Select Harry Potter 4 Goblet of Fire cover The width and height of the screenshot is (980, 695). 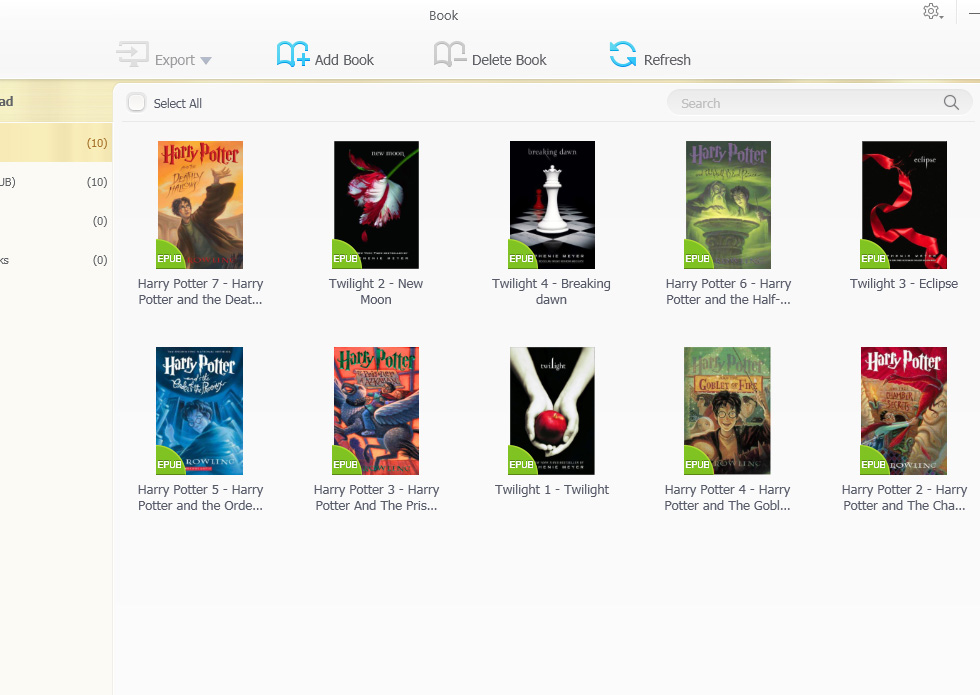[728, 411]
